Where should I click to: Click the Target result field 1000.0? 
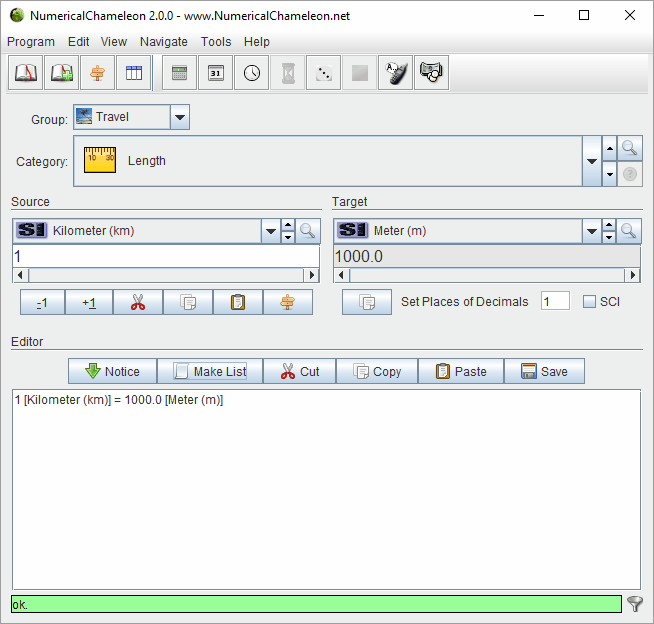487,256
